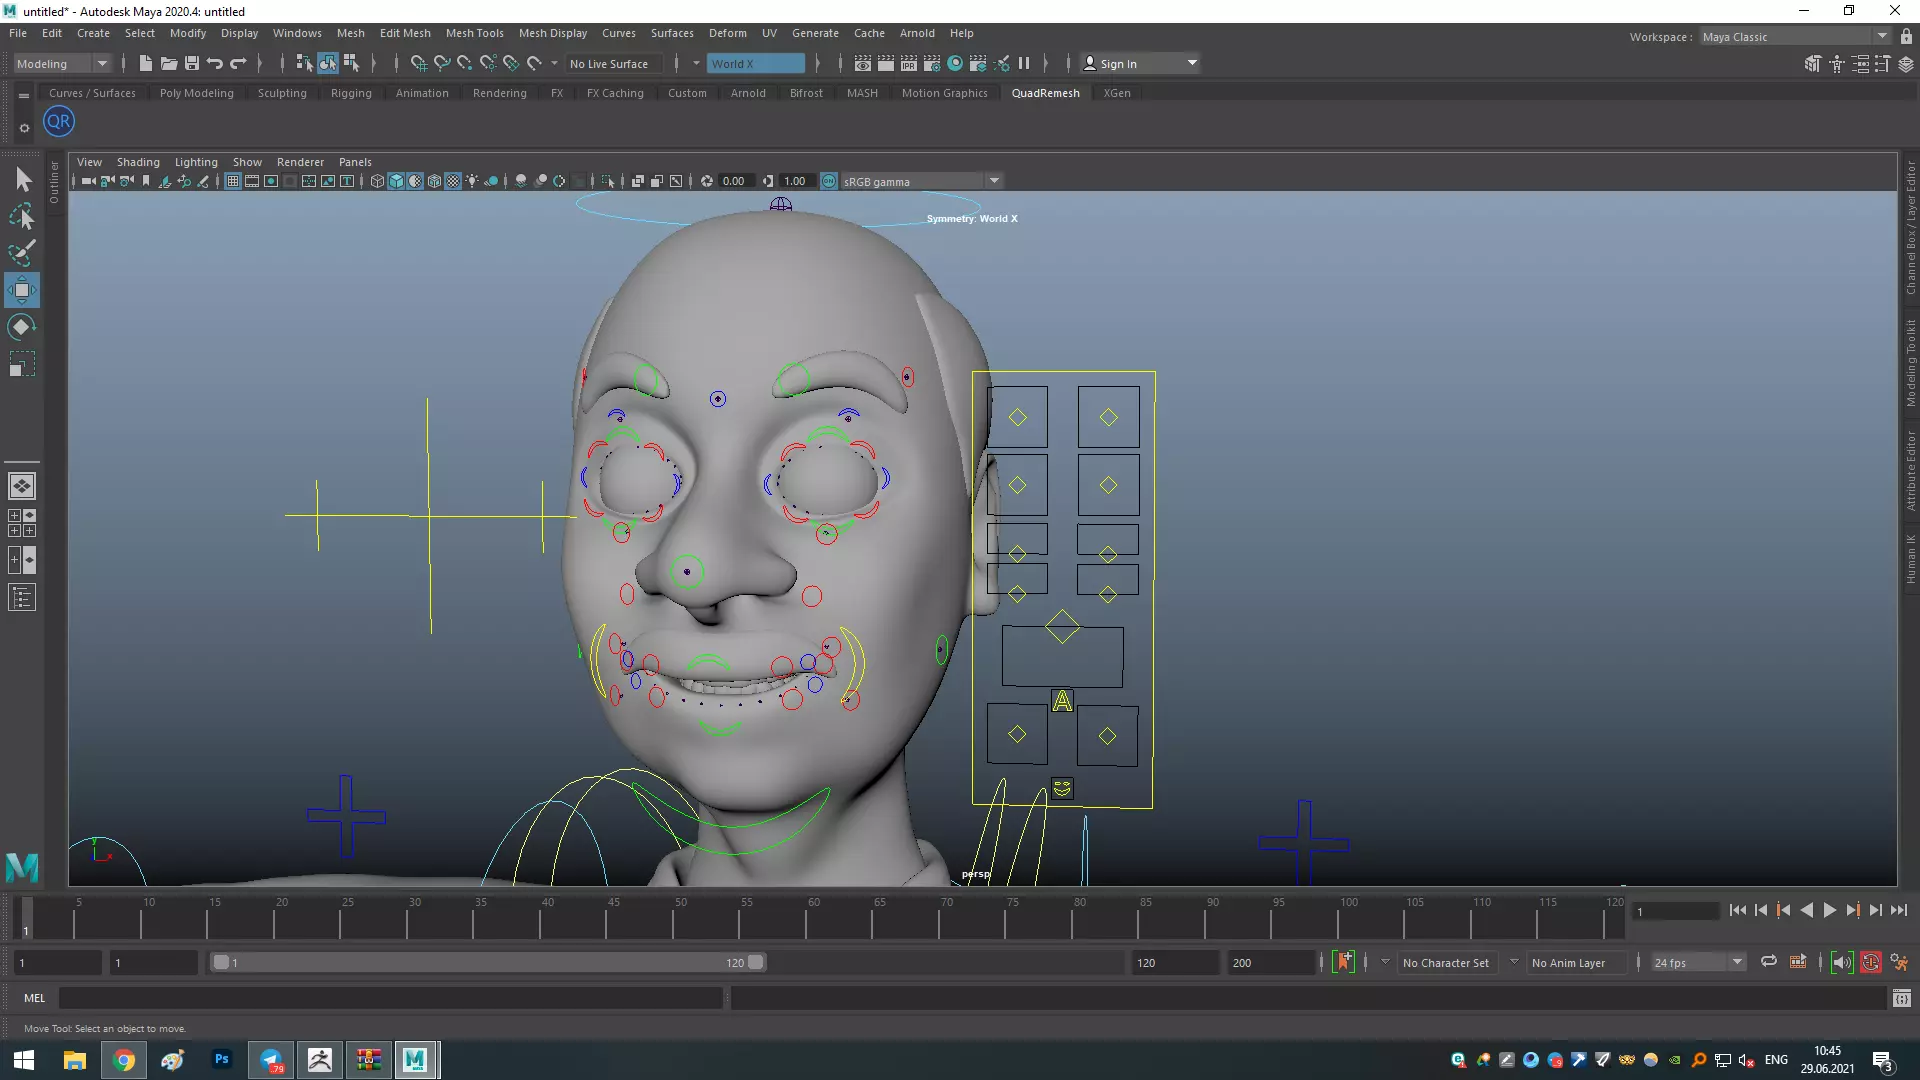Open the sRGB gamma view transform dropdown

(994, 181)
